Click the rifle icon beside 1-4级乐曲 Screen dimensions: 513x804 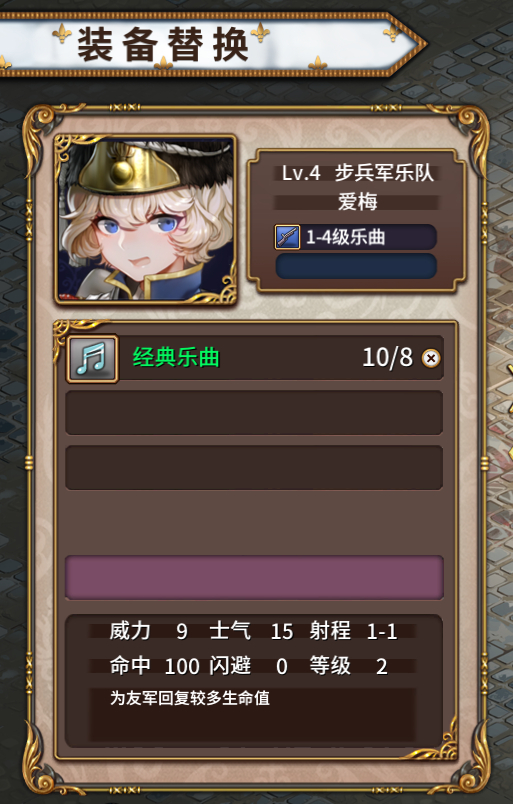(x=287, y=237)
